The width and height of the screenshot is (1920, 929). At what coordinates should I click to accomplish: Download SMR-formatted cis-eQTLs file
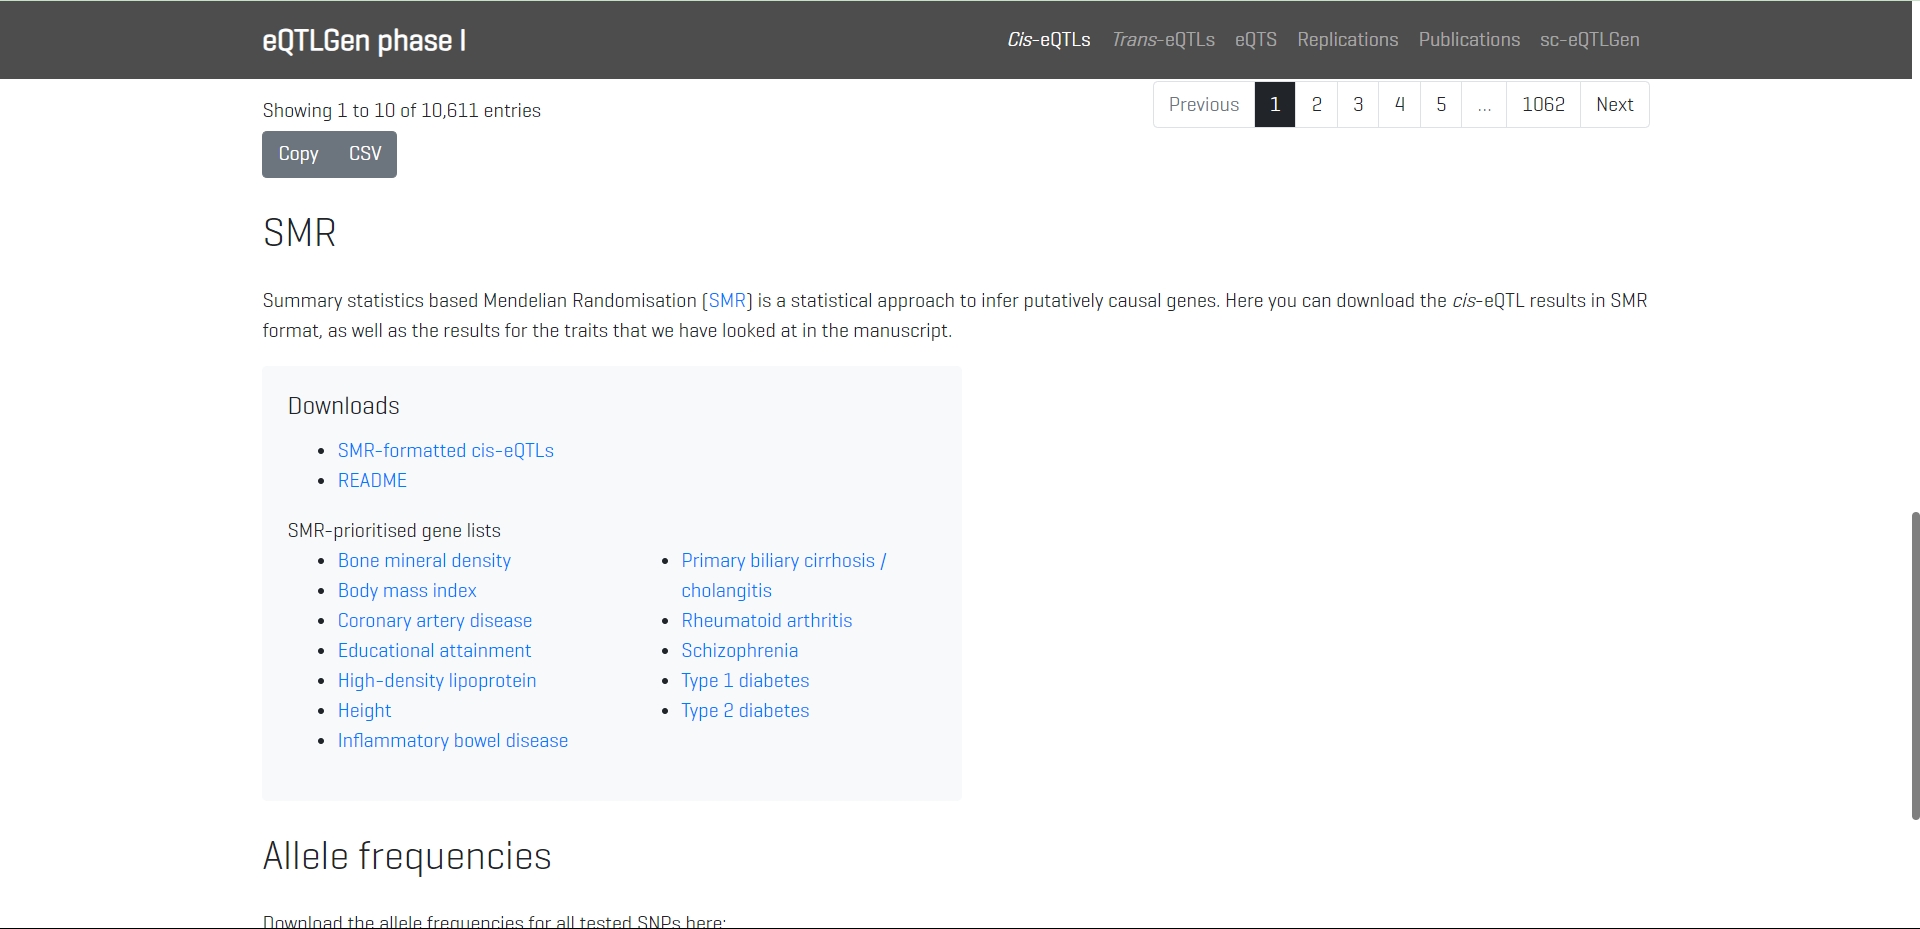pyautogui.click(x=445, y=451)
